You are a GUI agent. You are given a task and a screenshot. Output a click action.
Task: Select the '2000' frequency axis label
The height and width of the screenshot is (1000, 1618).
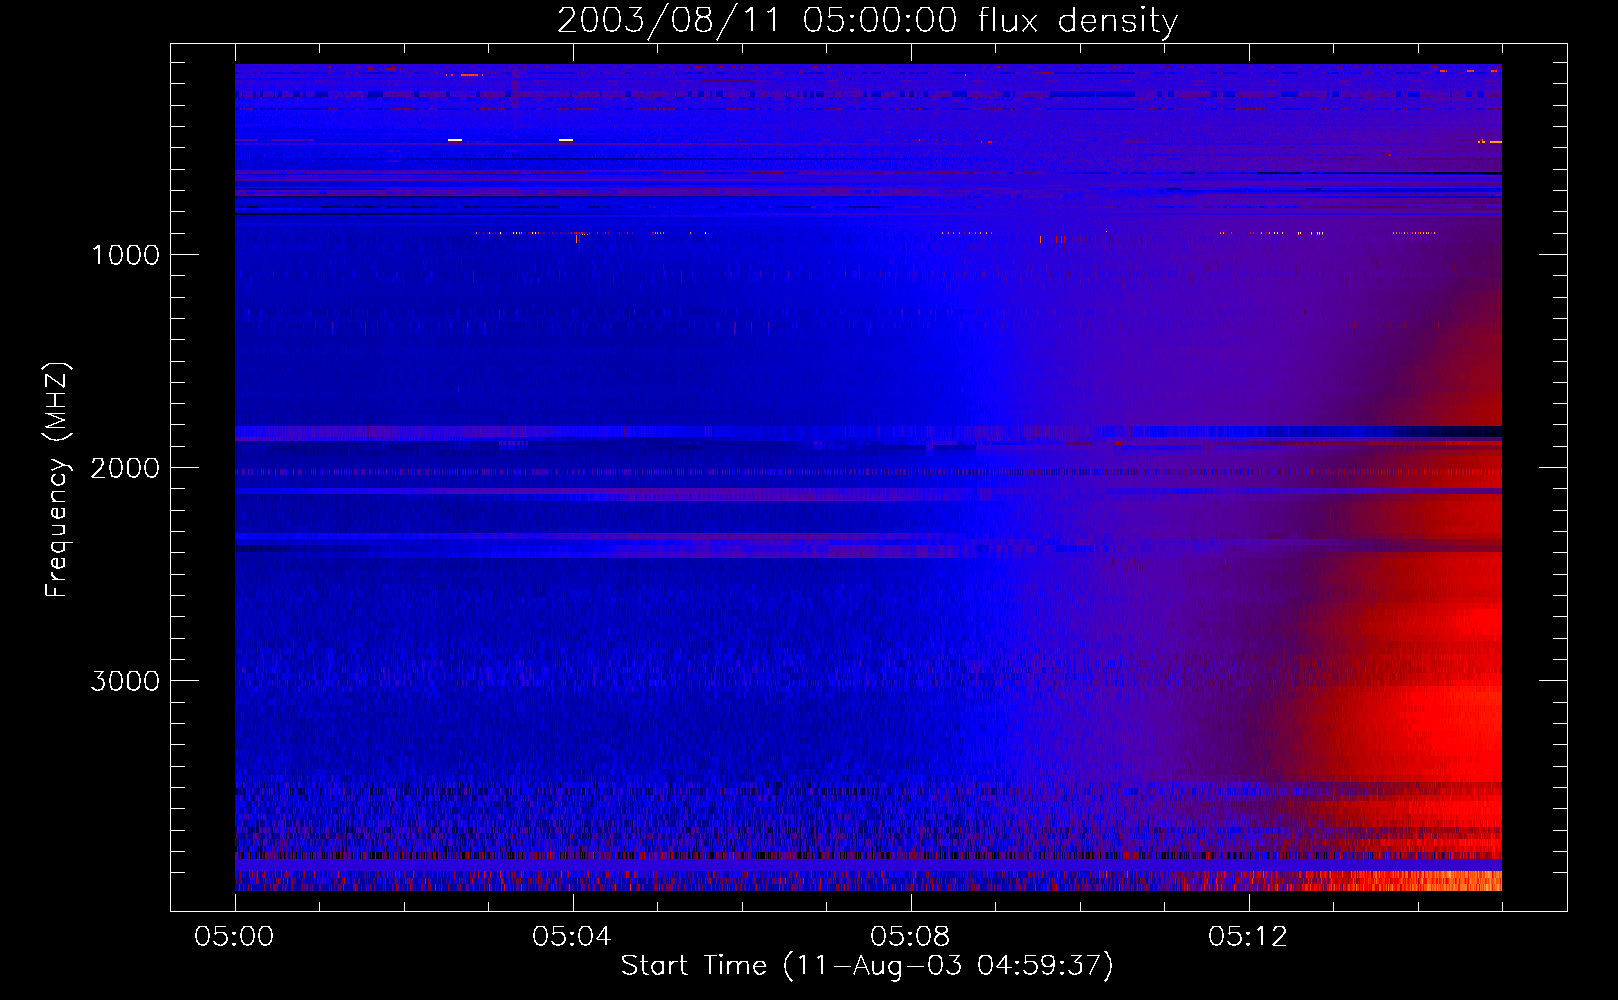click(x=125, y=468)
